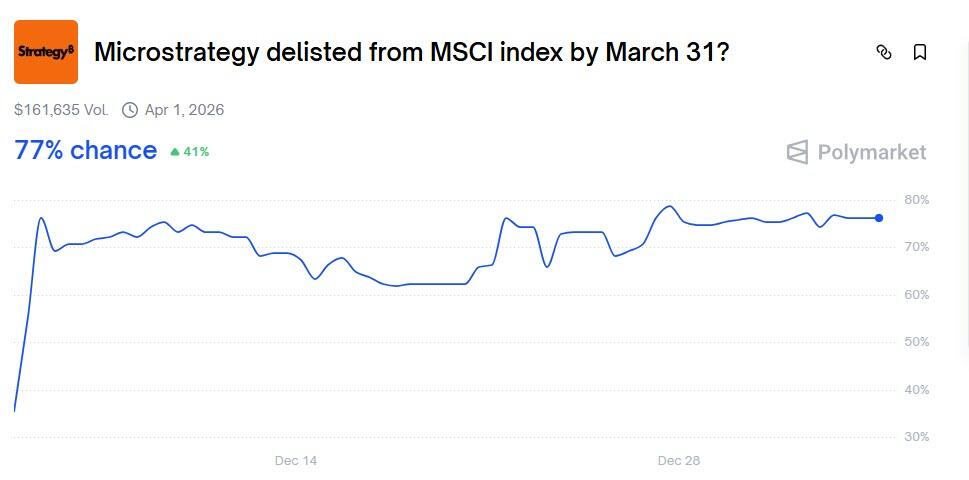Click the 41% change percentage text
The image size is (969, 480).
coord(196,152)
